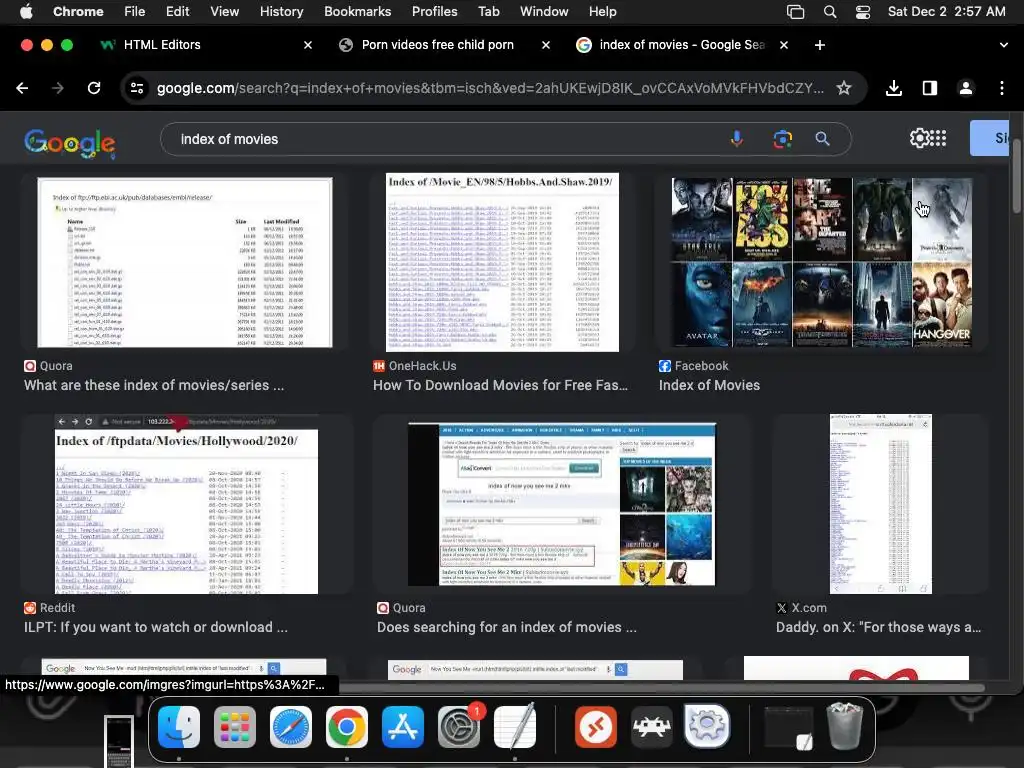Open the Now You See Me website thumbnail
Screen dimensions: 1024x768
coord(562,504)
